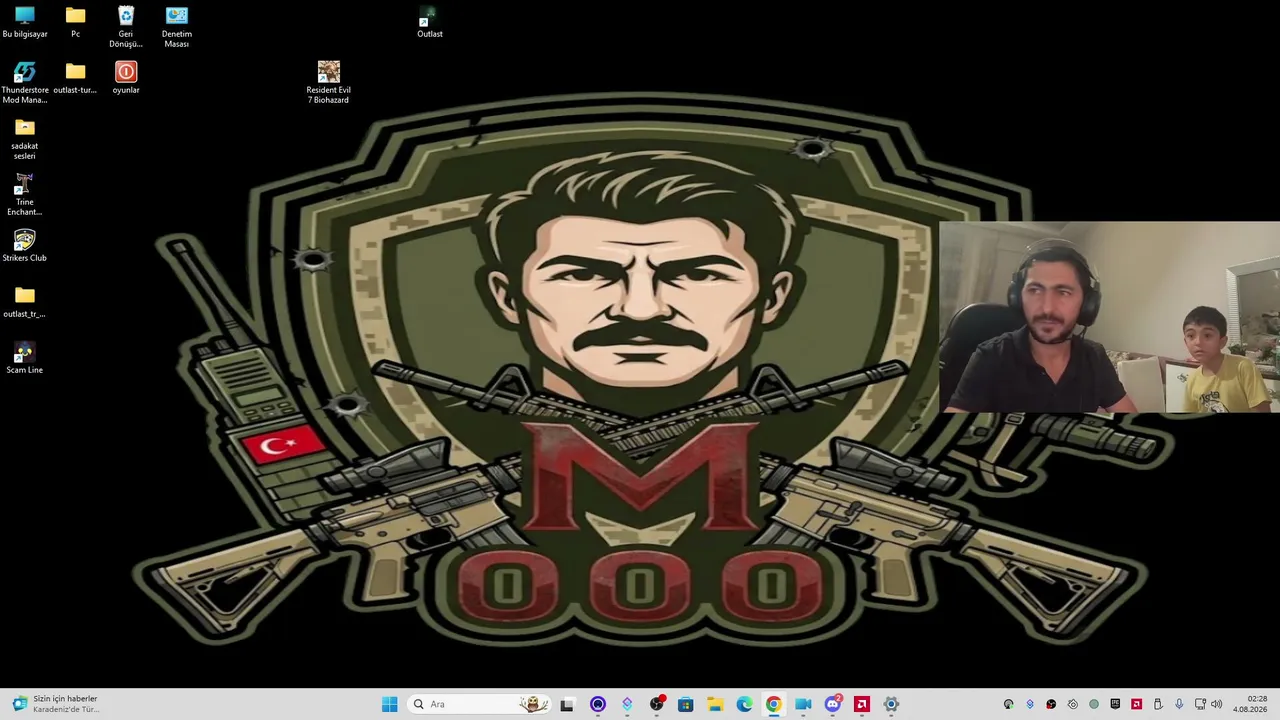This screenshot has width=1280, height=720.
Task: Open the Pc folder on desktop
Action: coord(75,22)
